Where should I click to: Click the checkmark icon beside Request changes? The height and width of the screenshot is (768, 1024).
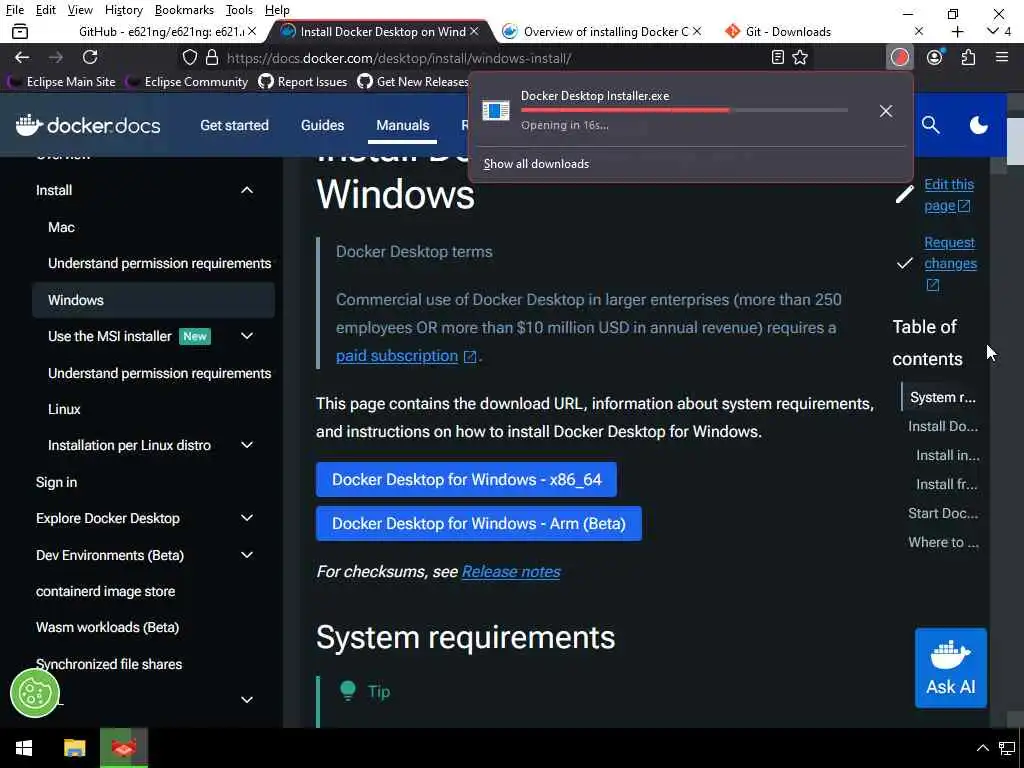[x=904, y=263]
